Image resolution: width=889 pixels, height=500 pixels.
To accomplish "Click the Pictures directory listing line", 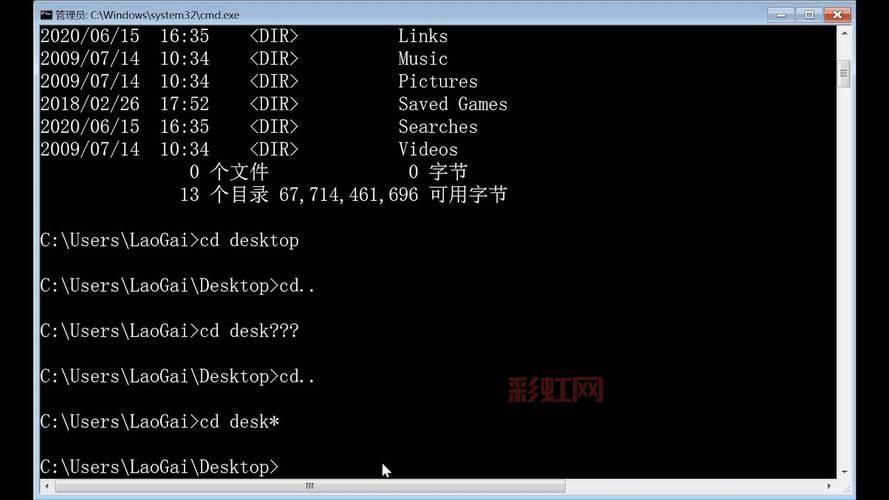I will click(259, 82).
